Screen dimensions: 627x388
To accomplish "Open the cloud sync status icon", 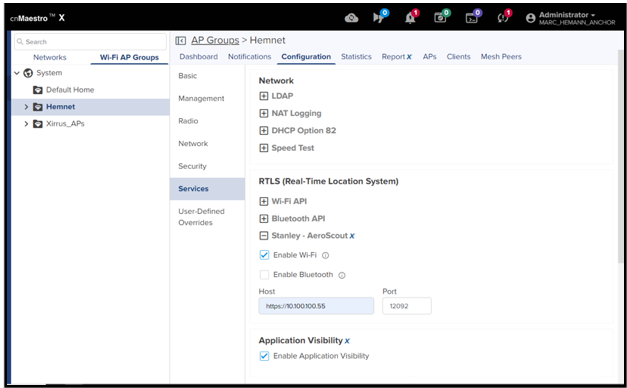I will coord(351,18).
